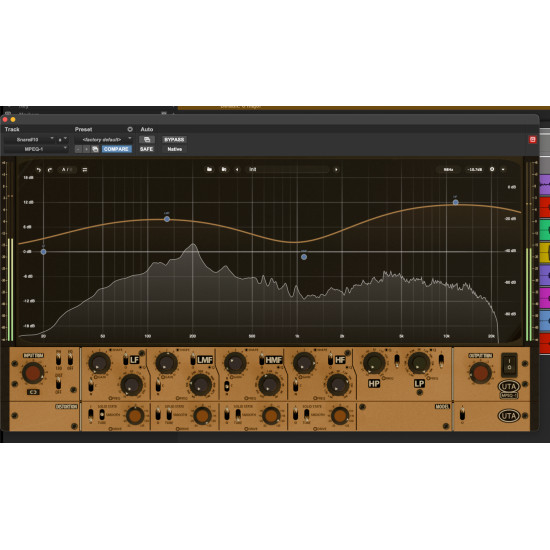550x550 pixels.
Task: Click the UTA MPEQ-1 logo badge
Action: click(509, 390)
